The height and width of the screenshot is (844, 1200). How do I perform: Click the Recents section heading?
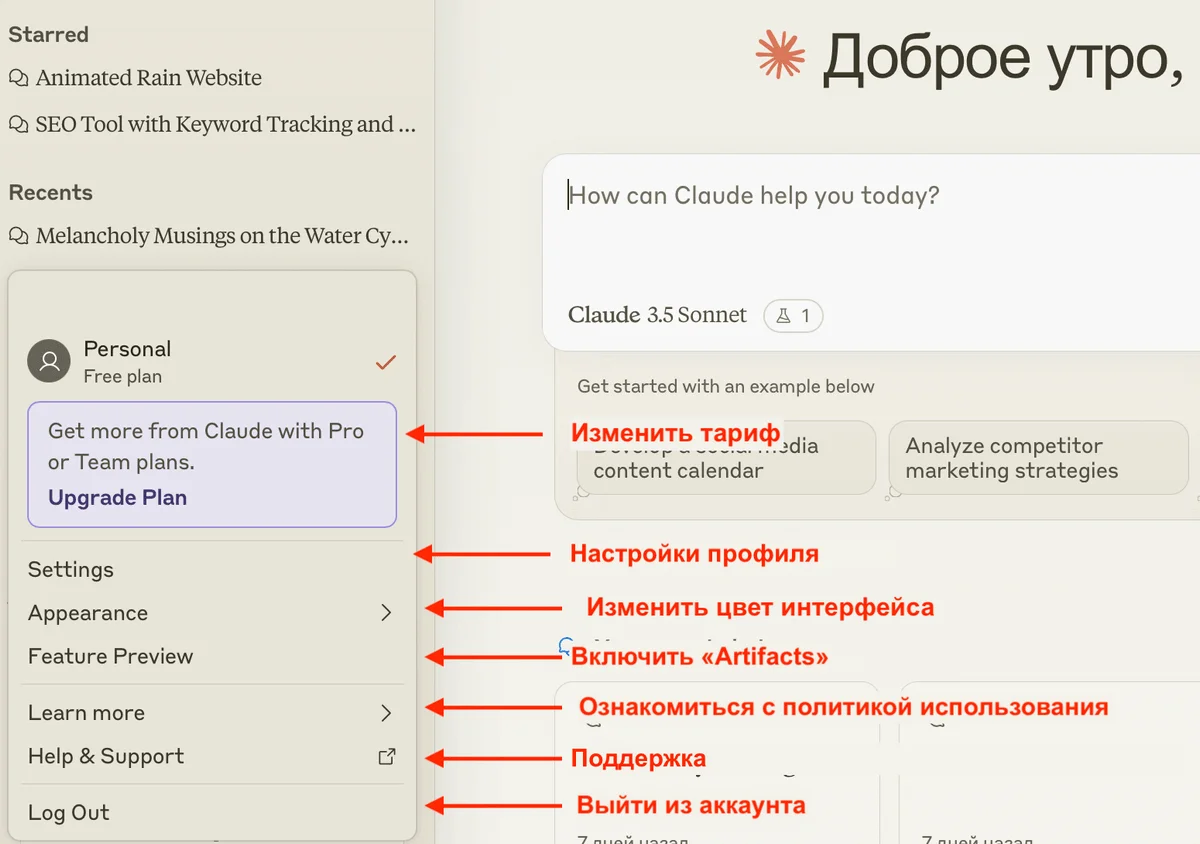coord(50,193)
